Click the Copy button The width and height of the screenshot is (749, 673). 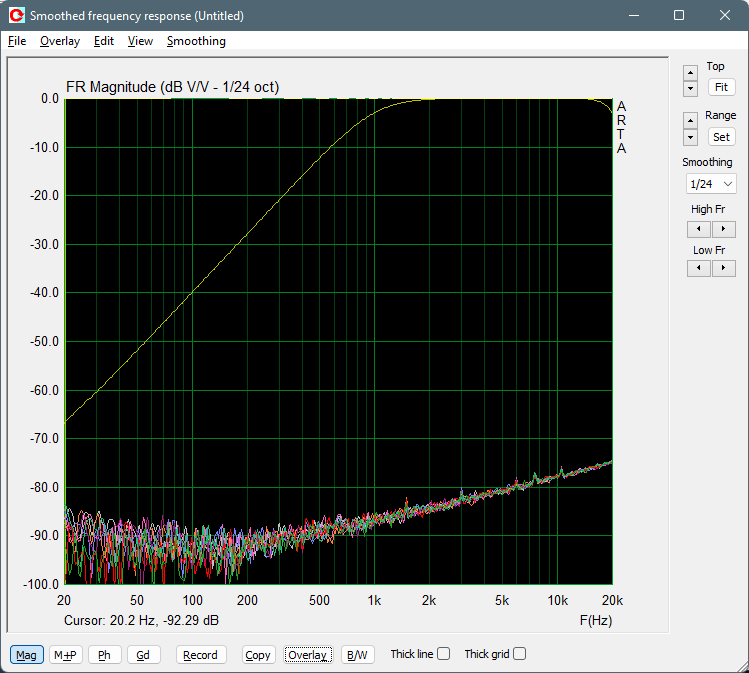(258, 655)
